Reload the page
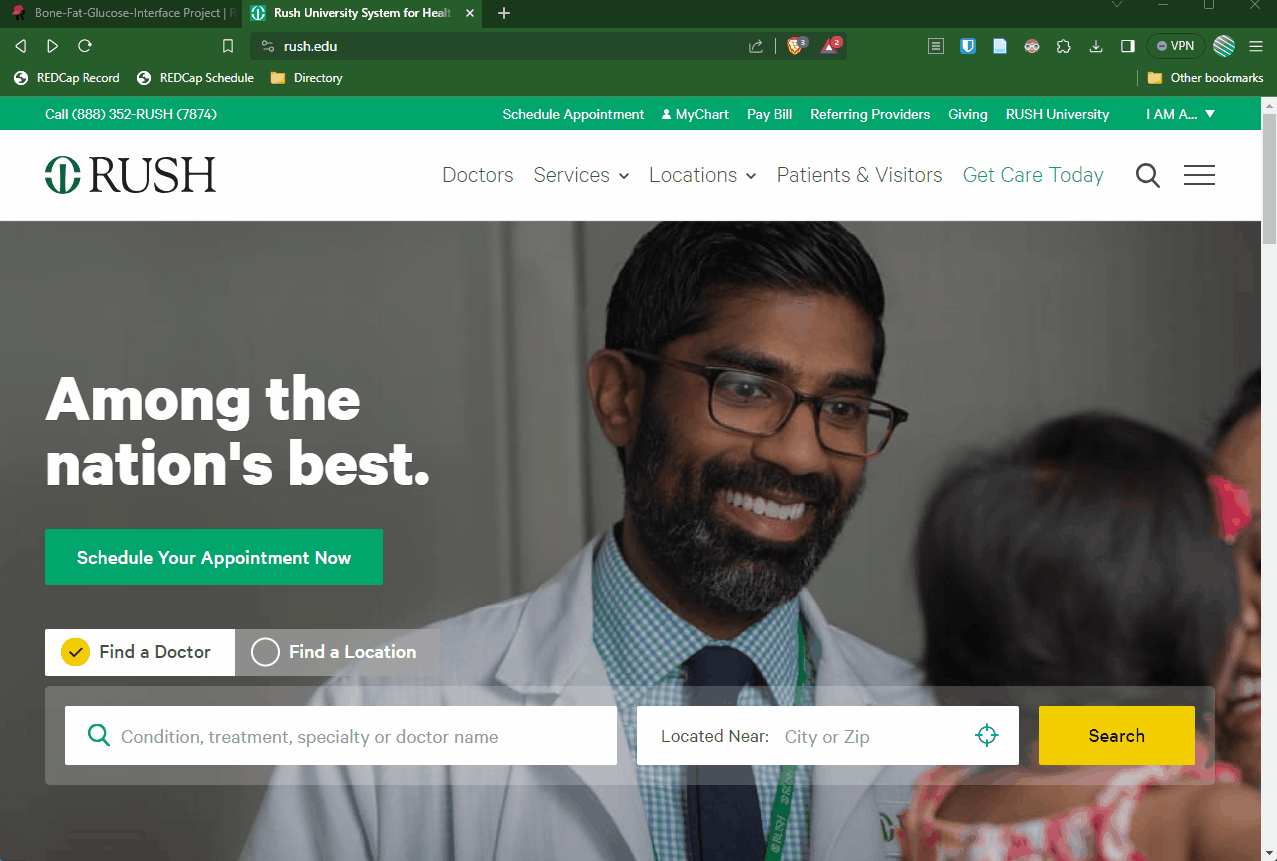 coord(85,46)
